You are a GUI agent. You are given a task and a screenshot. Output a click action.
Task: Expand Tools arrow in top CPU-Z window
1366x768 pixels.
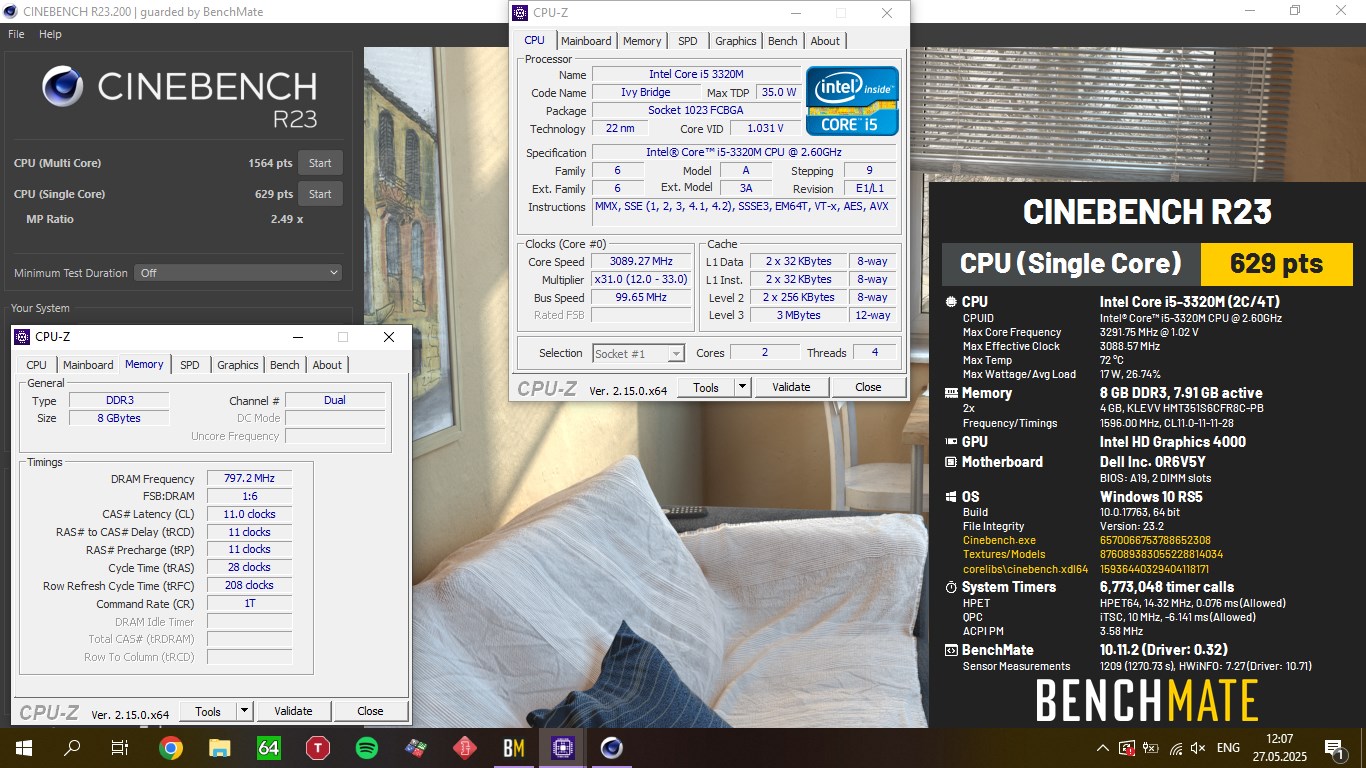742,387
